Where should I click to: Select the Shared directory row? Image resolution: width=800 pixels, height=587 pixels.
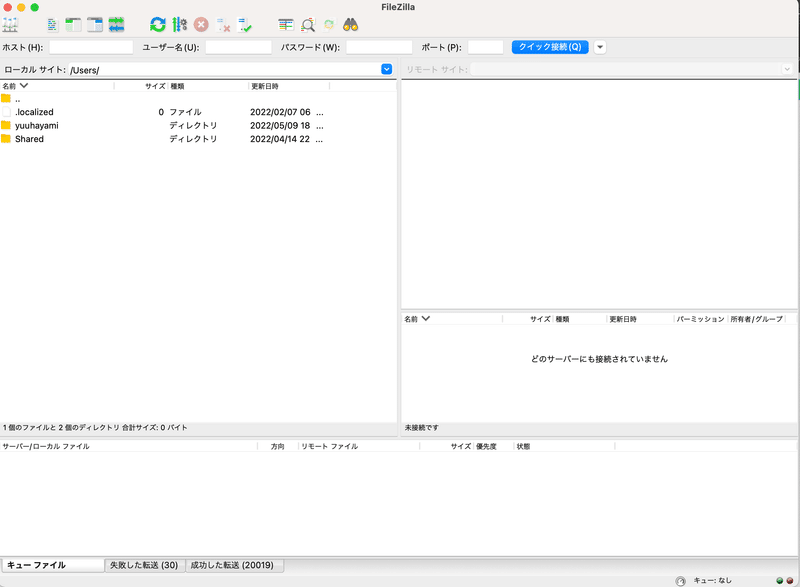point(198,139)
